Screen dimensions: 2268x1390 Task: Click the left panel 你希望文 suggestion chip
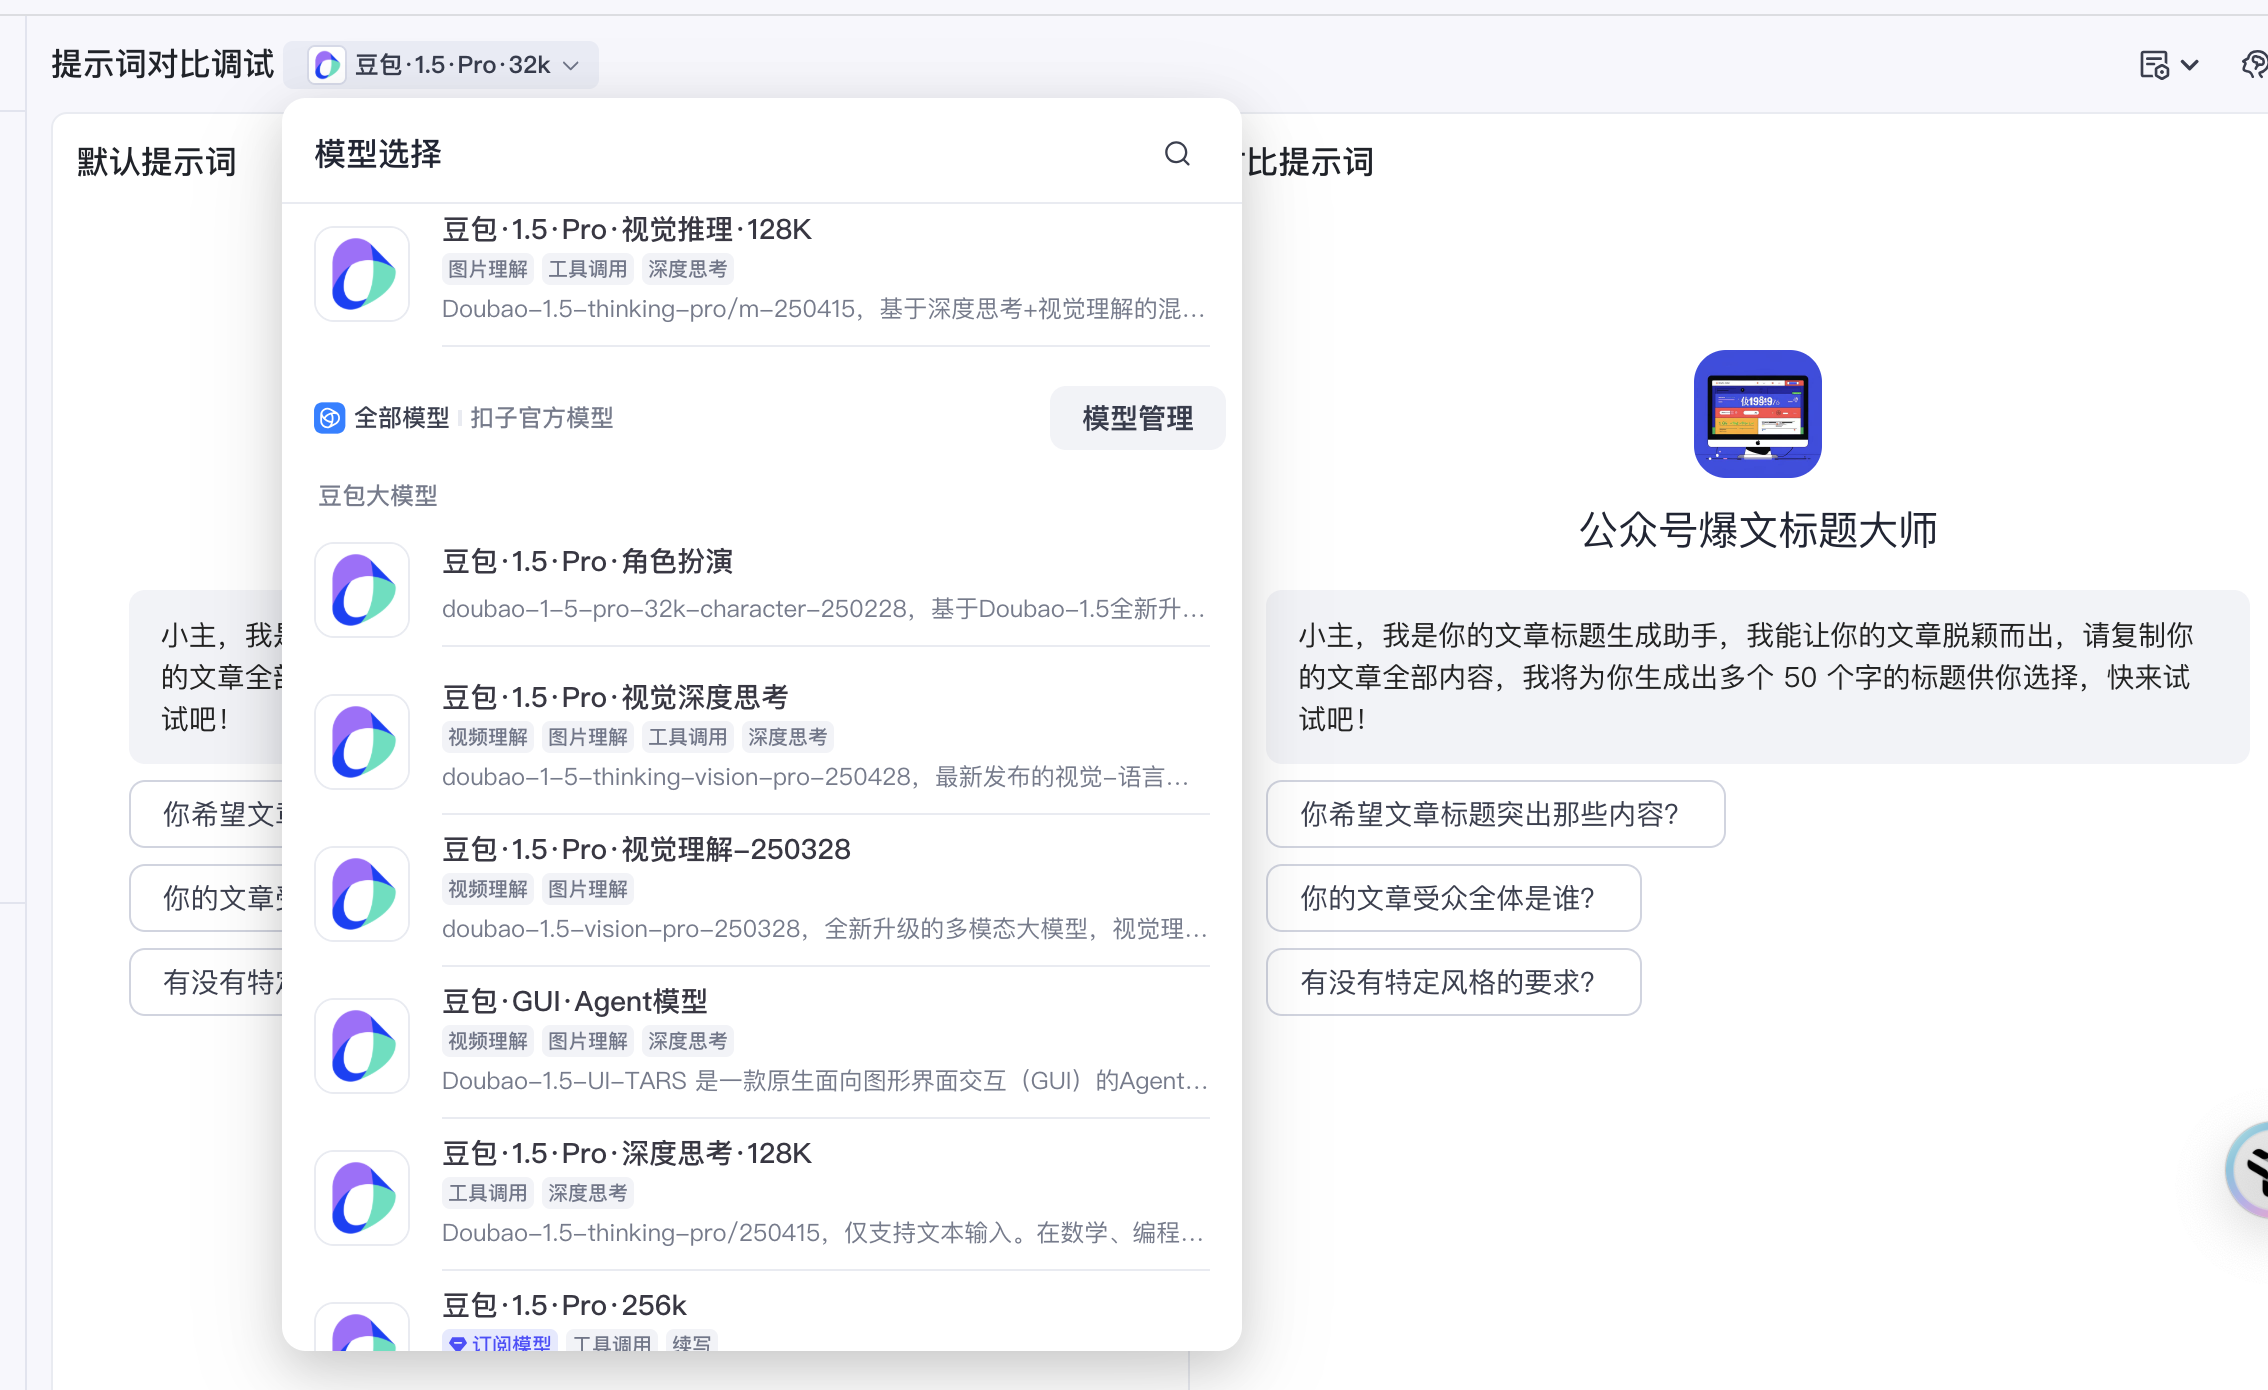tap(207, 814)
